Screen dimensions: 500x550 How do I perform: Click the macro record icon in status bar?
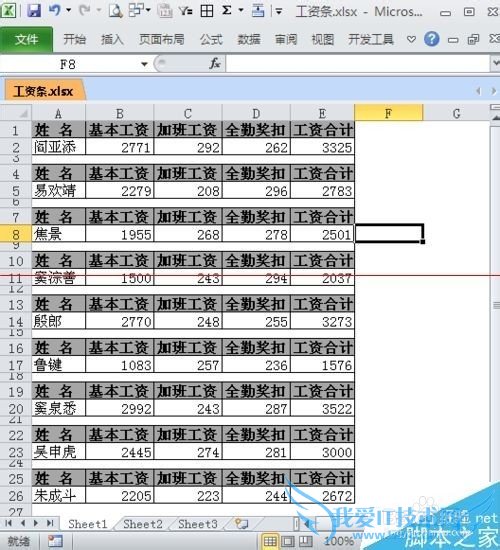click(55, 541)
